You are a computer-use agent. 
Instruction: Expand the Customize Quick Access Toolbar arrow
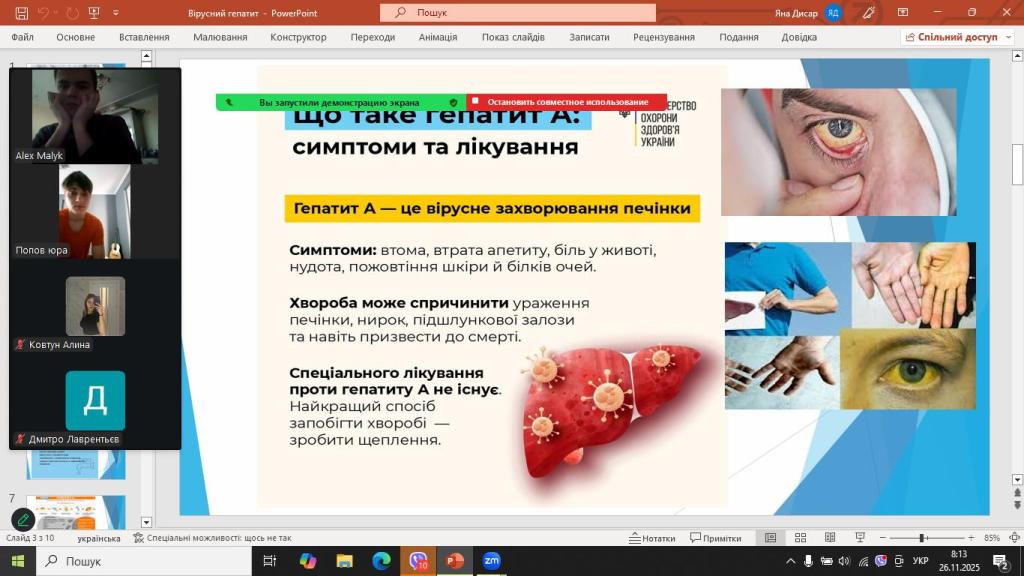tap(115, 13)
